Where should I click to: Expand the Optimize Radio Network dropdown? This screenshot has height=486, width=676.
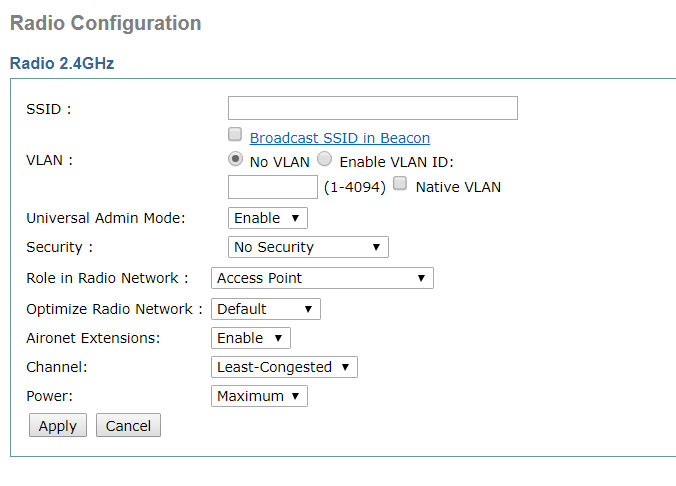point(266,309)
